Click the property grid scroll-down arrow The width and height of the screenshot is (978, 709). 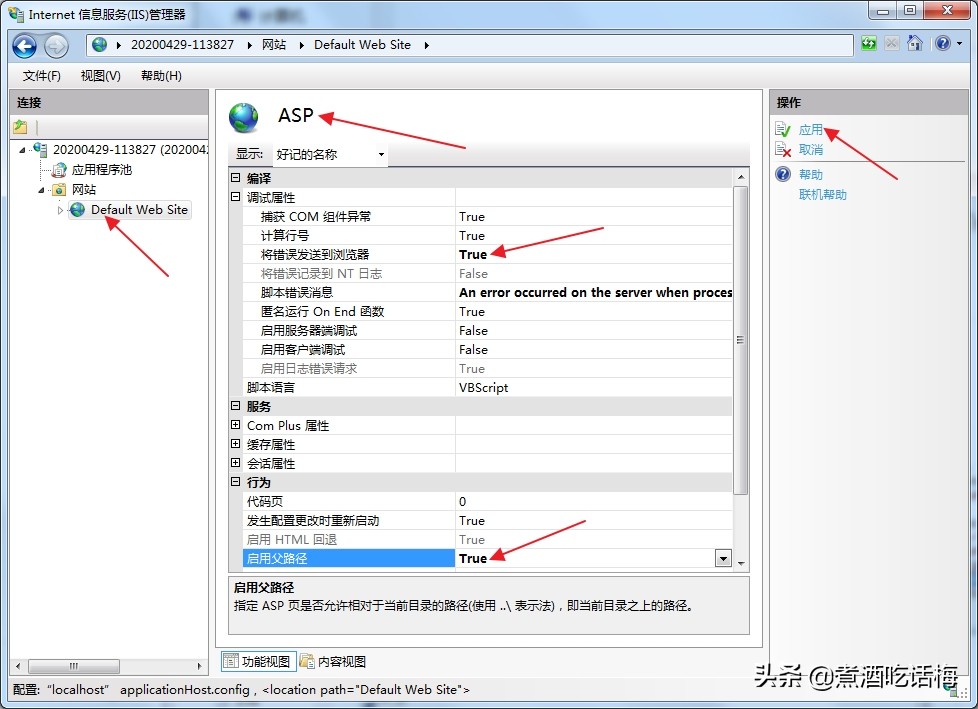tap(740, 563)
